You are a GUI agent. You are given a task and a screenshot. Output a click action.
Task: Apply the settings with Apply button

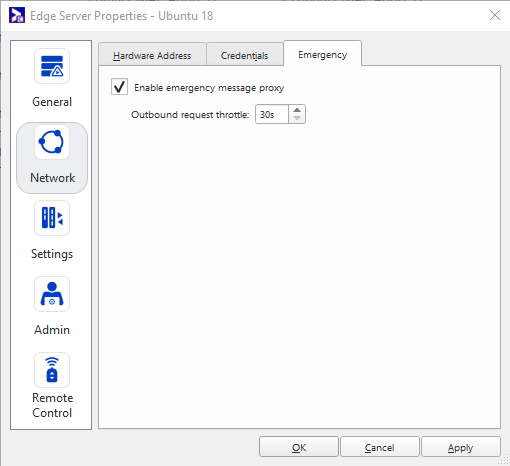tap(461, 447)
